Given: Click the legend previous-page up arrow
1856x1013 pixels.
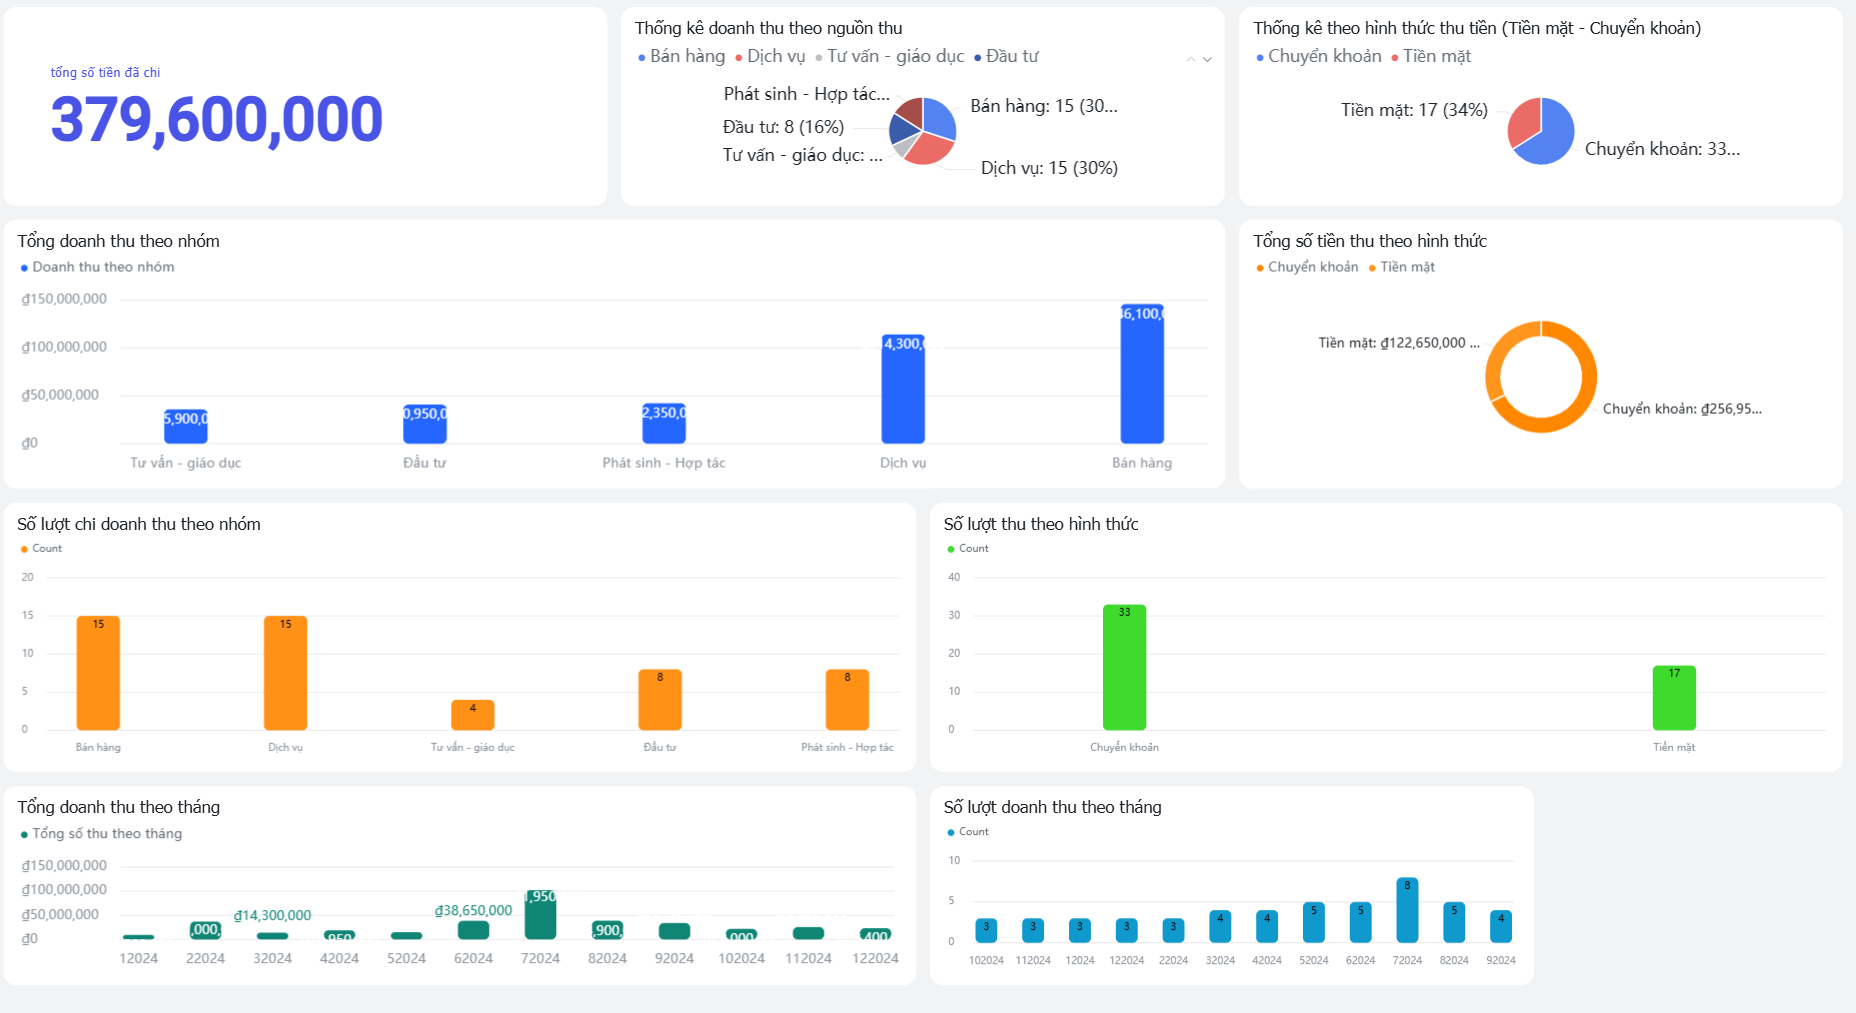Looking at the screenshot, I should pos(1191,59).
